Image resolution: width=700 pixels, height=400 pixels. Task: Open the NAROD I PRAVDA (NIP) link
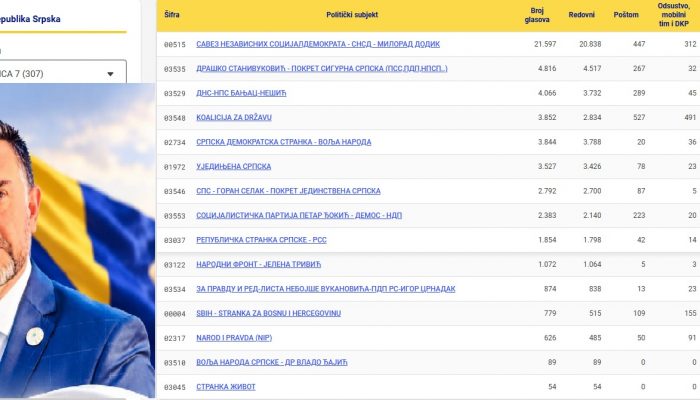tap(234, 338)
